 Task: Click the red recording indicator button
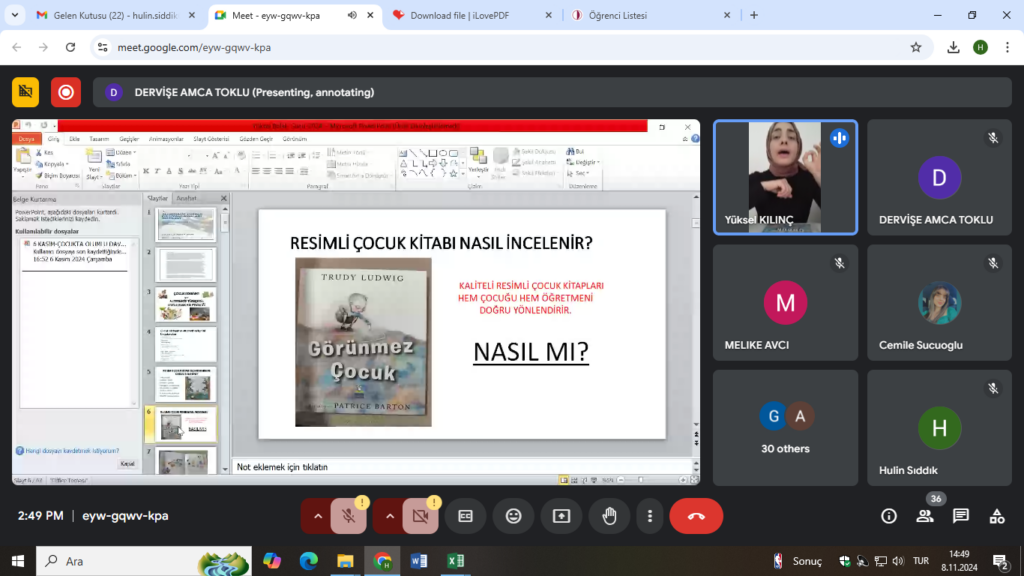pyautogui.click(x=66, y=92)
